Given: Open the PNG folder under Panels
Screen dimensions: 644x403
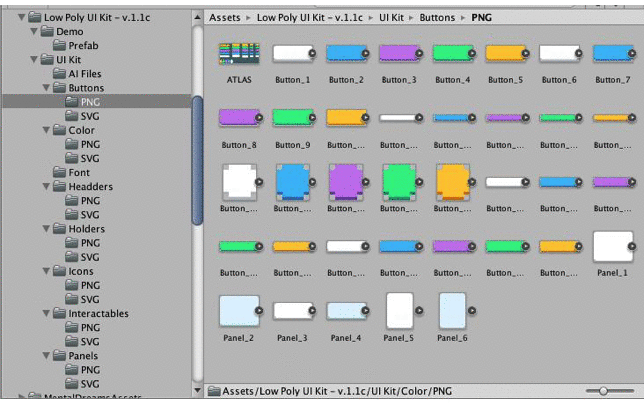Looking at the screenshot, I should 83,370.
